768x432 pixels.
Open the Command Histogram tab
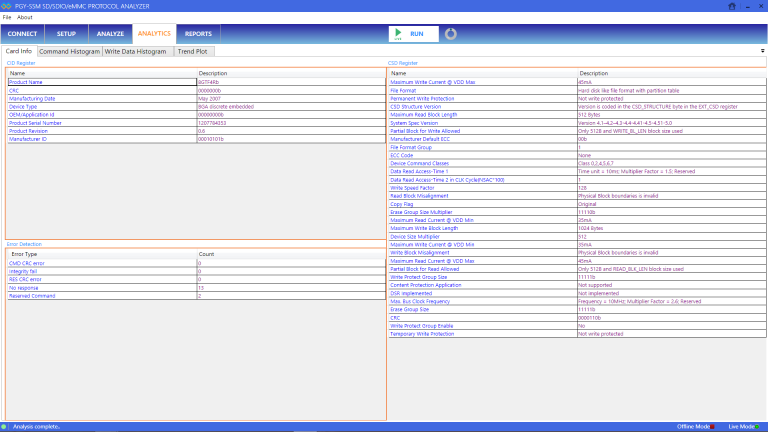tap(70, 51)
